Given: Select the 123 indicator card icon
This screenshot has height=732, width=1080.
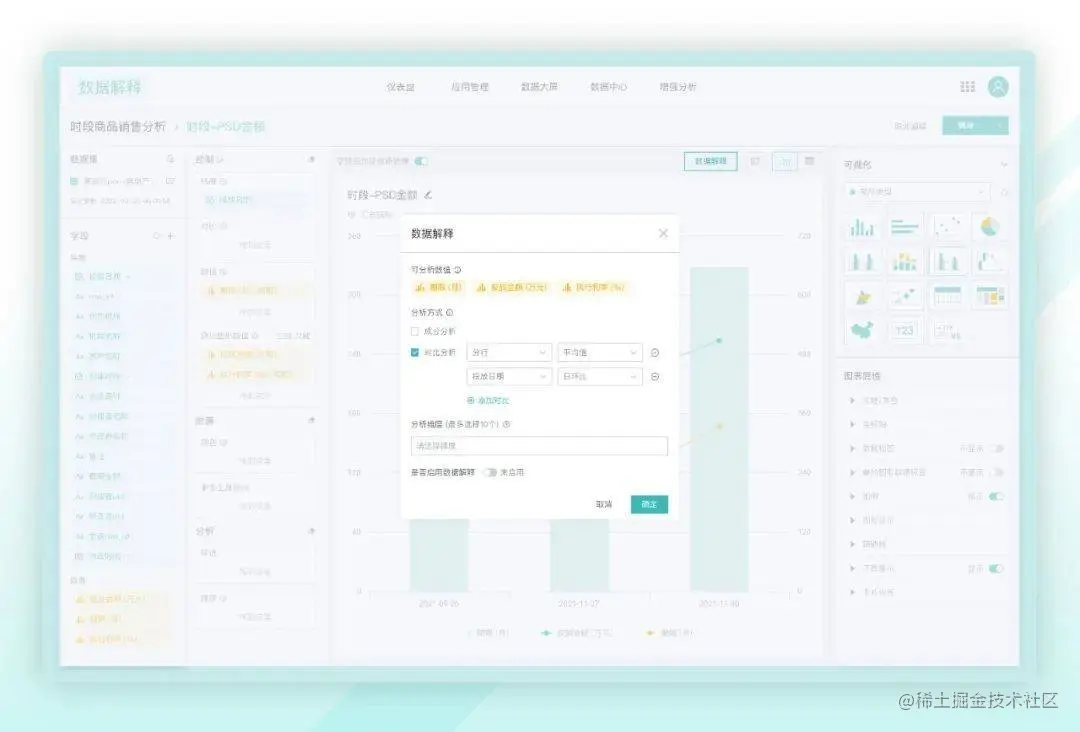Looking at the screenshot, I should pos(904,331).
